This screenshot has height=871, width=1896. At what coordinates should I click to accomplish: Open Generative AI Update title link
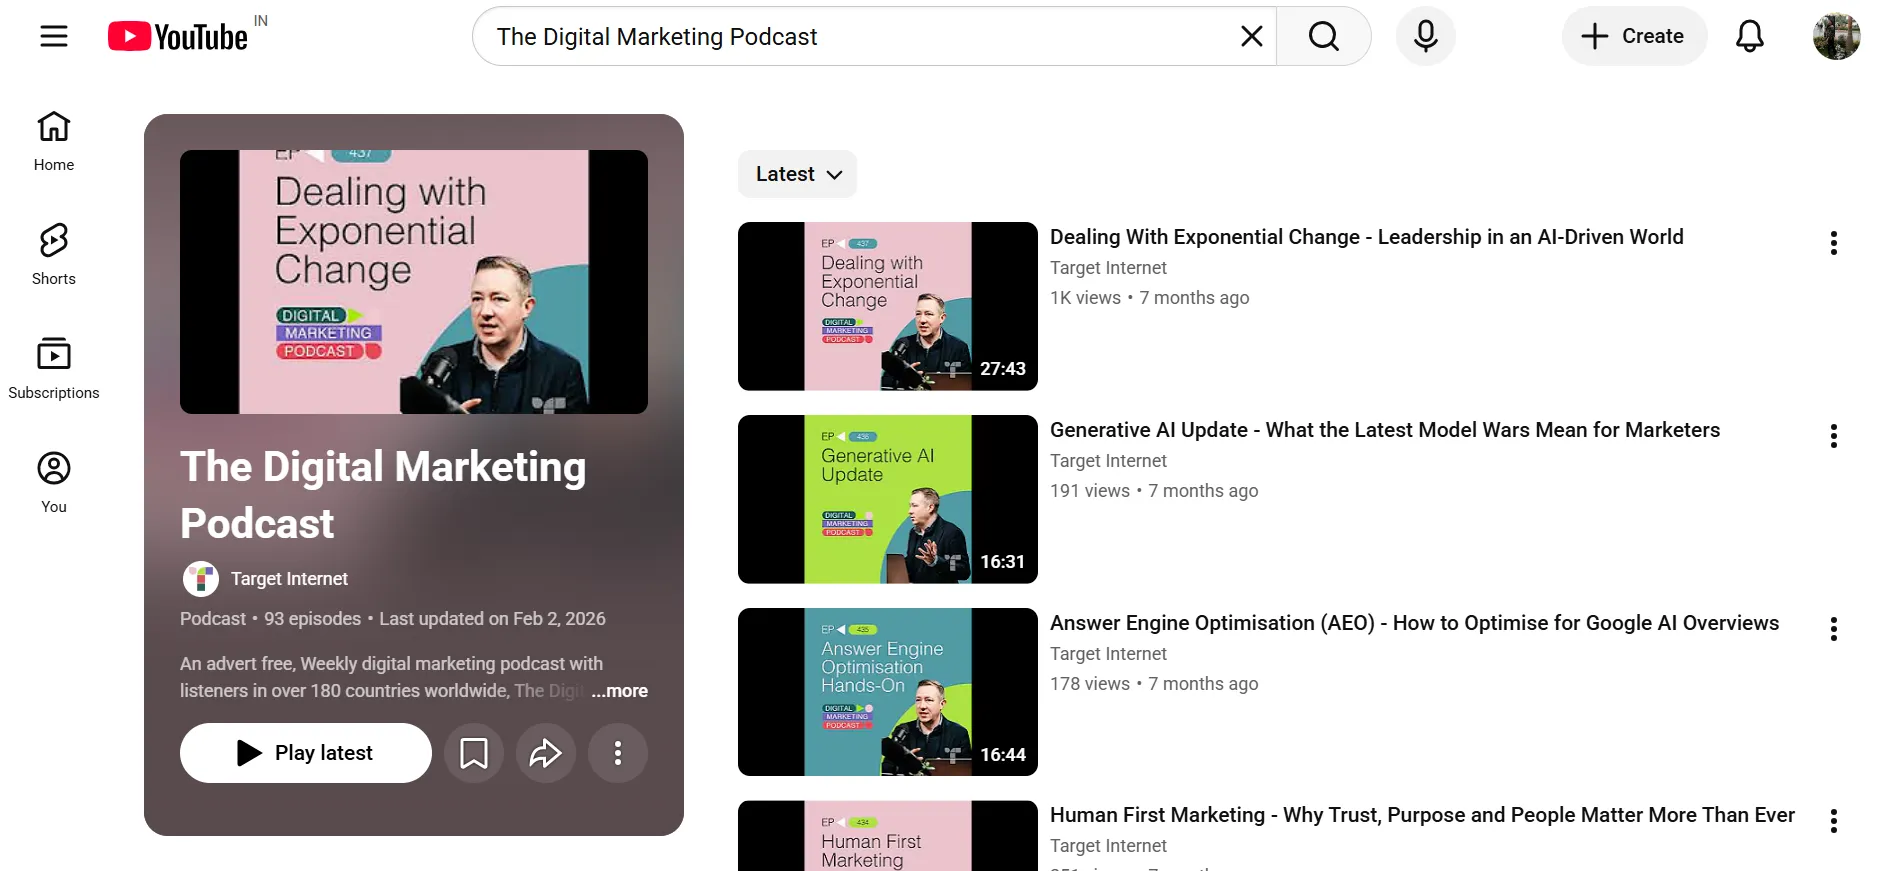click(x=1385, y=430)
